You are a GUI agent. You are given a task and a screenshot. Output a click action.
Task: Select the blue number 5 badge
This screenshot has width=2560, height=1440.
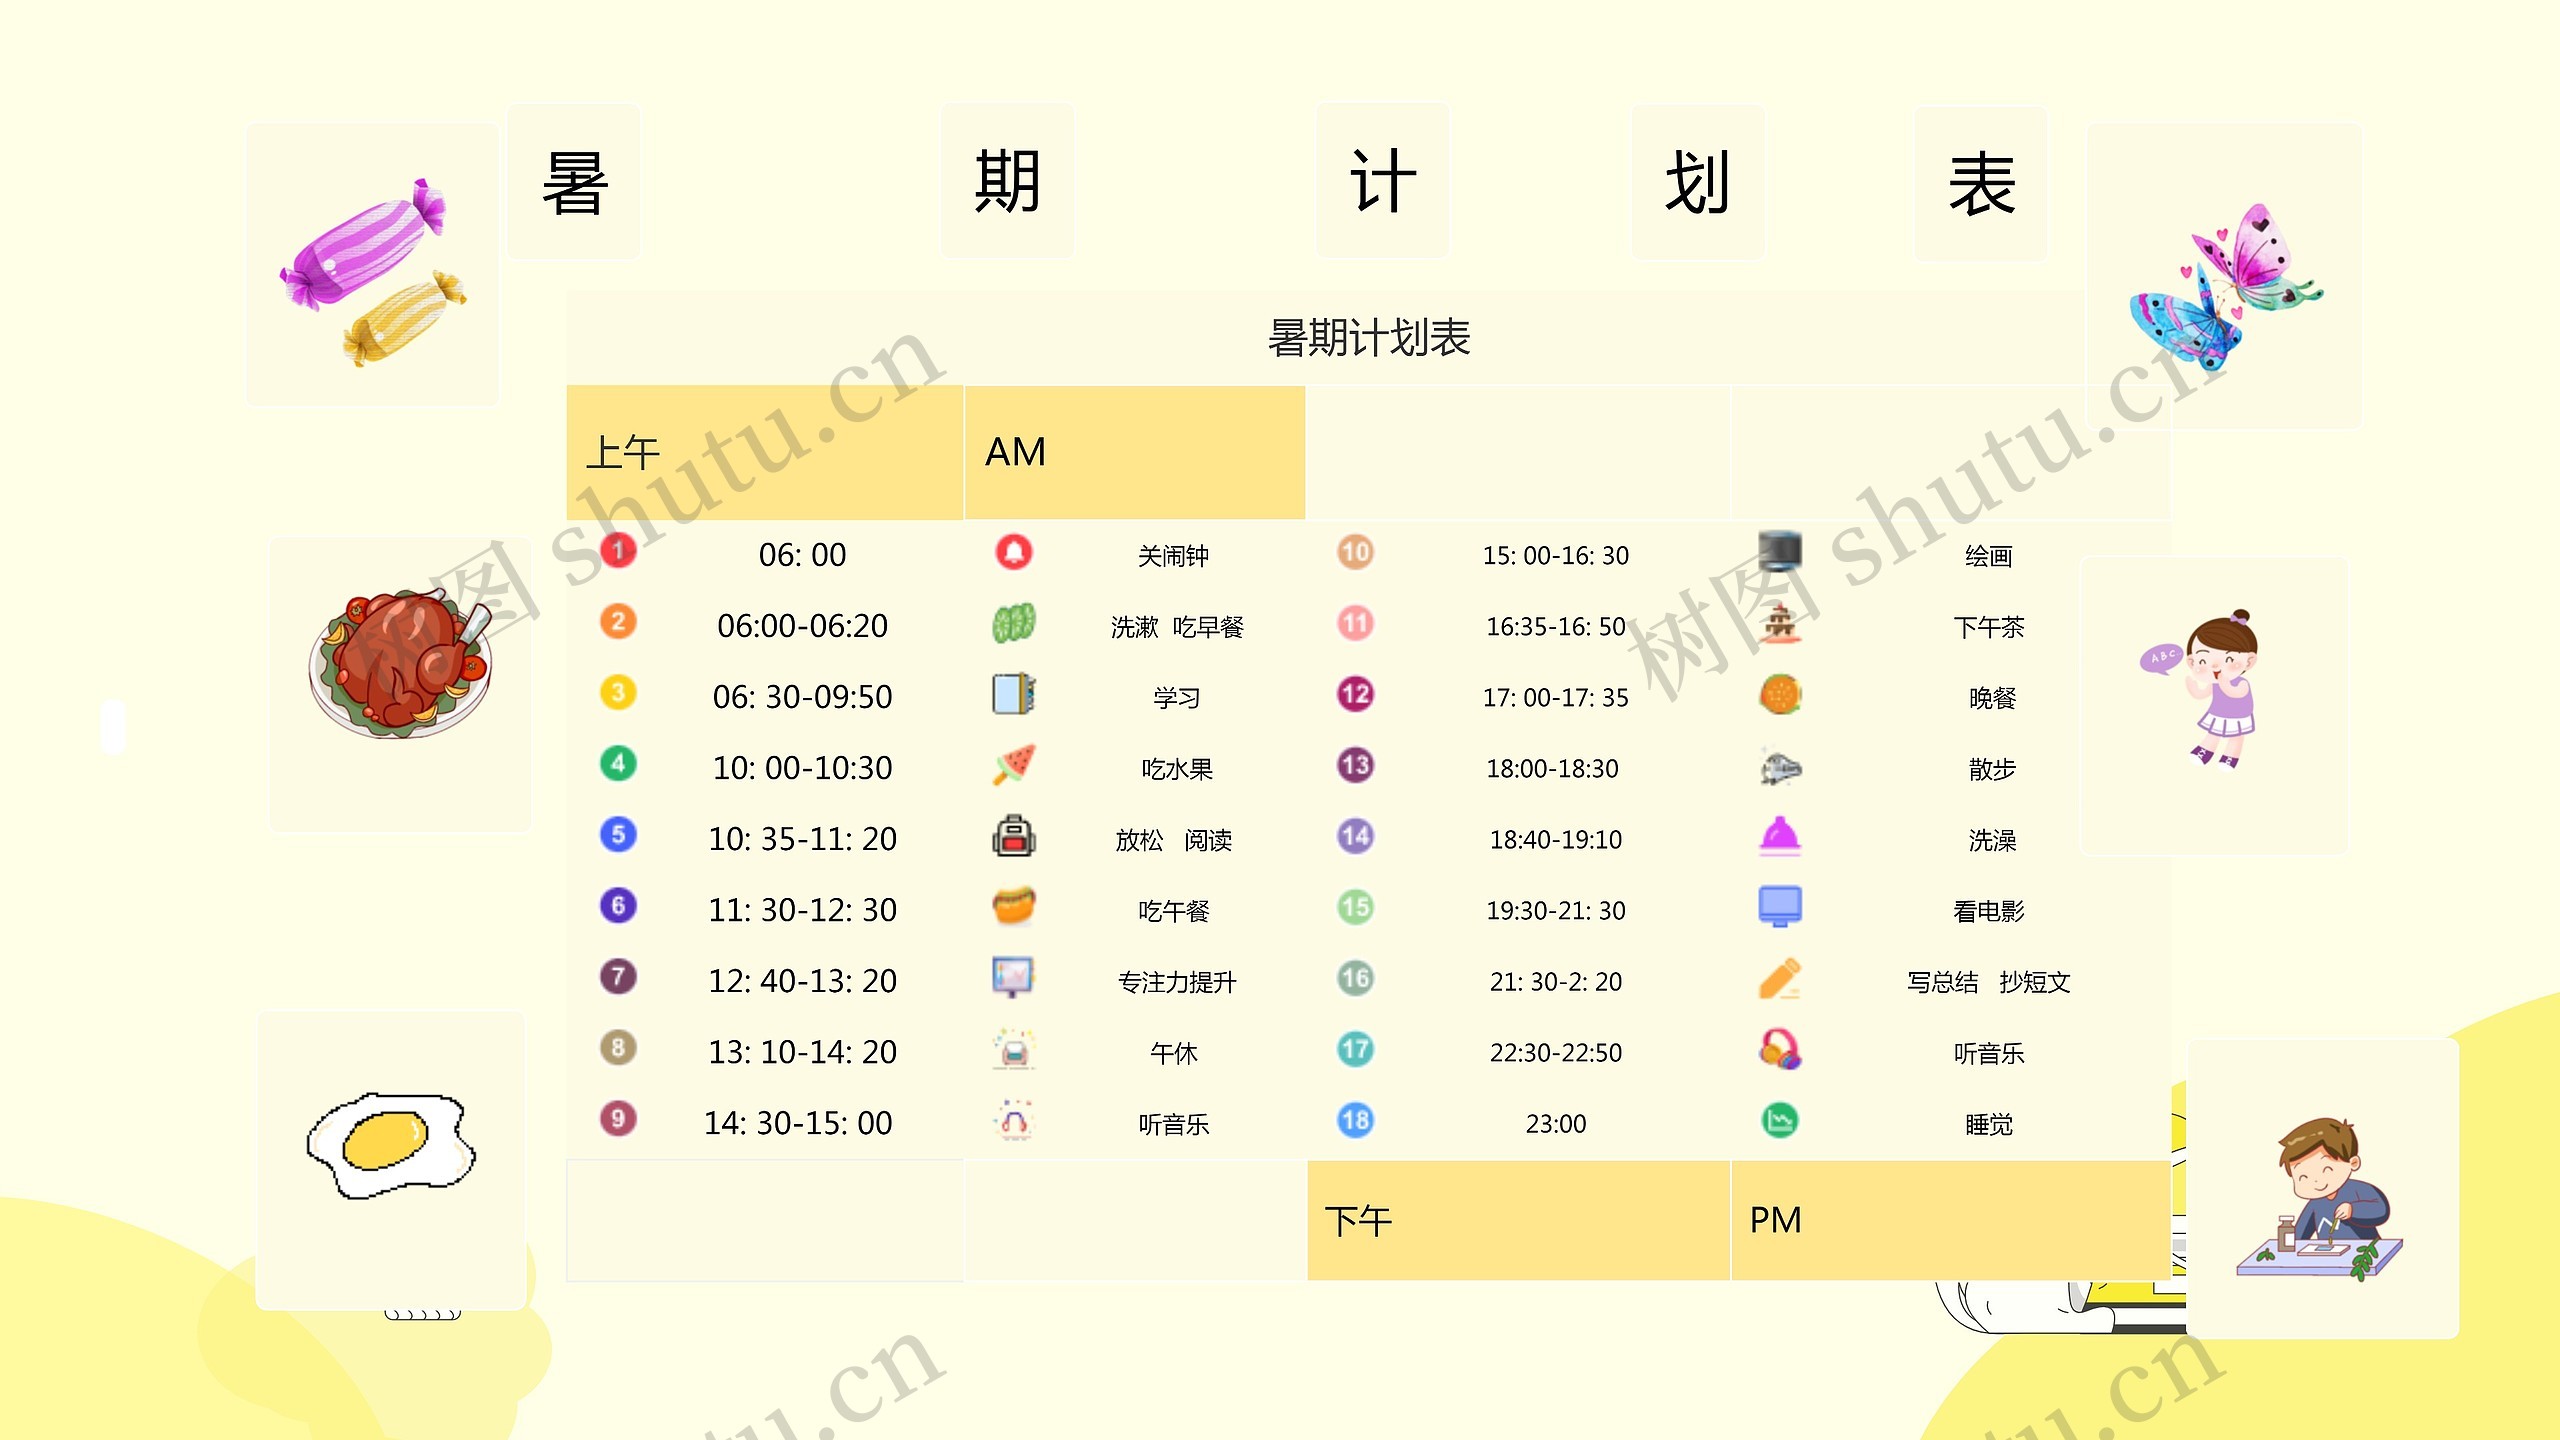(618, 834)
